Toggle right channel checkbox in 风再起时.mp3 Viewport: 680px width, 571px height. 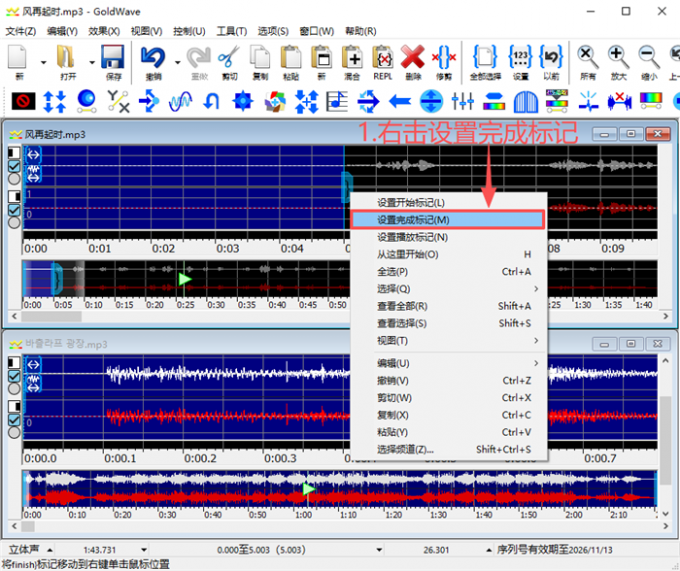14,210
